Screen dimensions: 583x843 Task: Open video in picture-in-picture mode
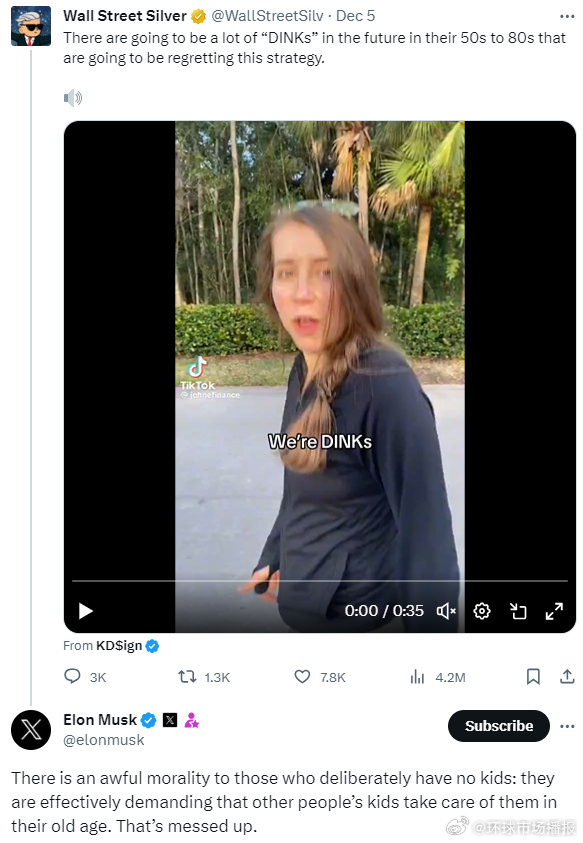tap(518, 611)
